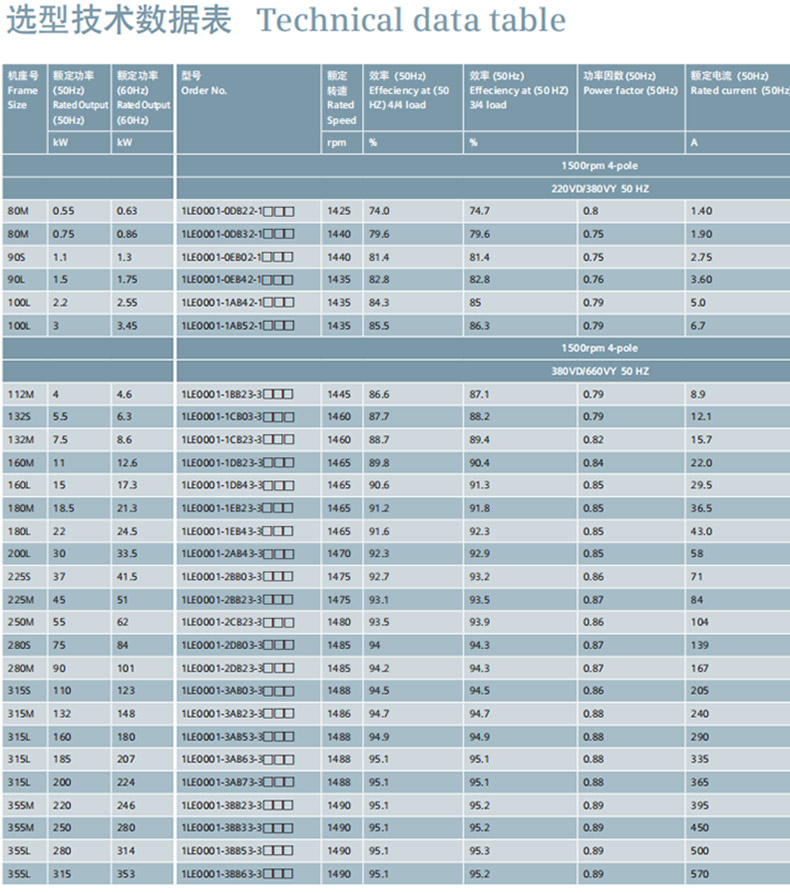Click the Rated current column header
This screenshot has width=790, height=893.
click(x=736, y=90)
